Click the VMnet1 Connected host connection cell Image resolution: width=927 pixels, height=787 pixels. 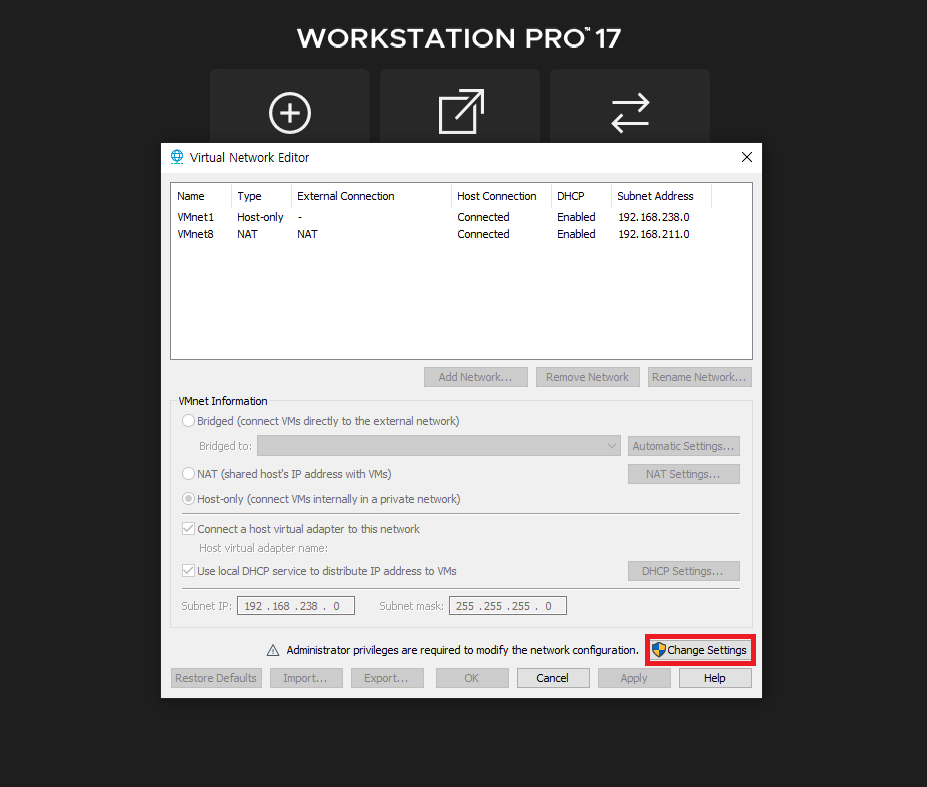[x=483, y=217]
